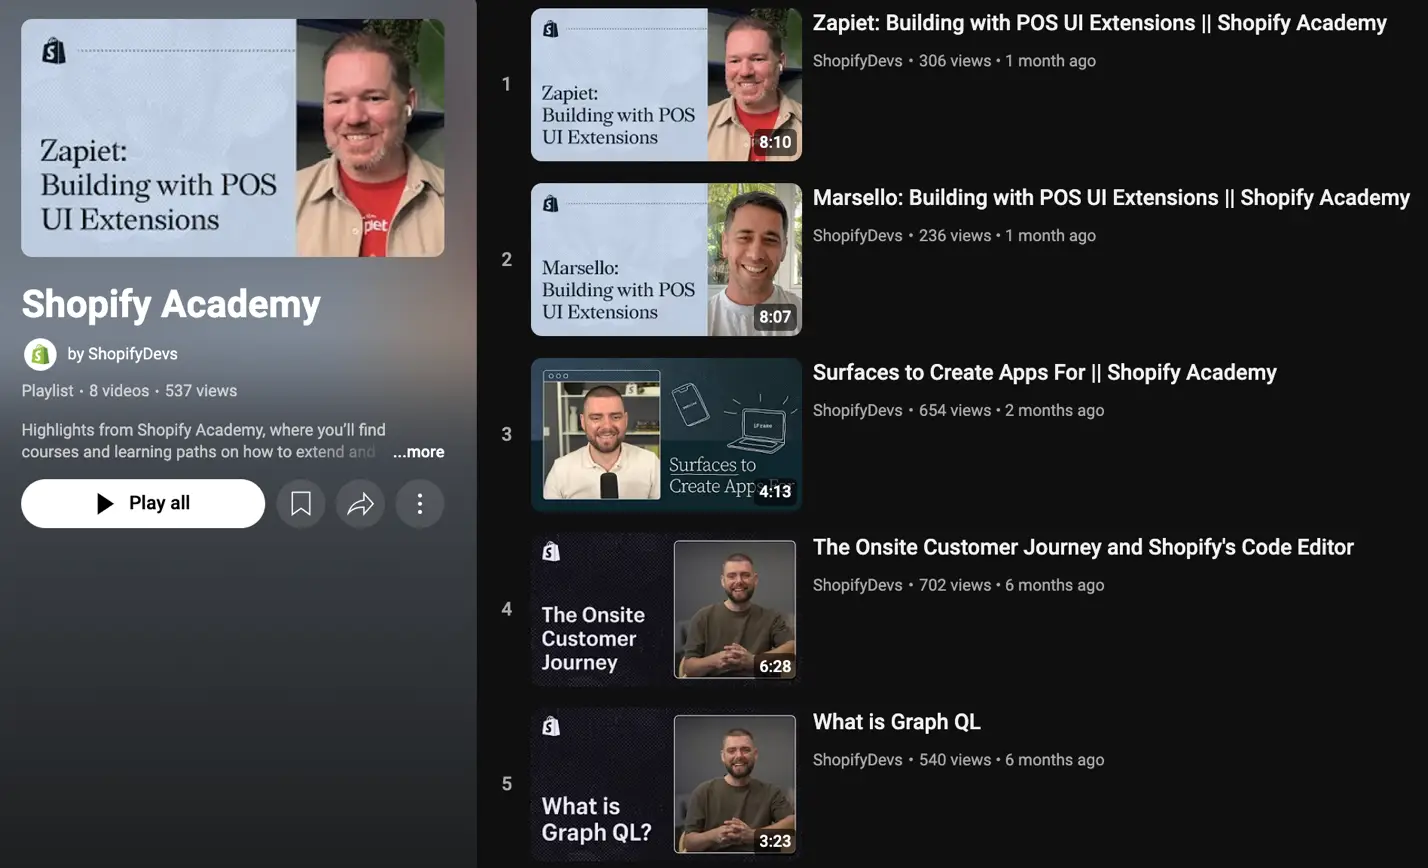Click the Shopify Academy playlist heading
Image resolution: width=1428 pixels, height=868 pixels.
coord(171,304)
